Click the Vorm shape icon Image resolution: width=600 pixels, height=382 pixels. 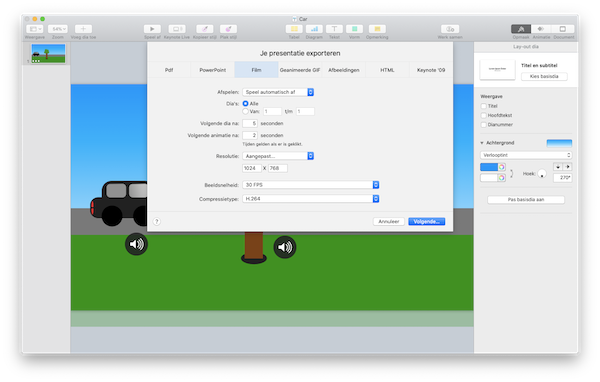[x=354, y=29]
